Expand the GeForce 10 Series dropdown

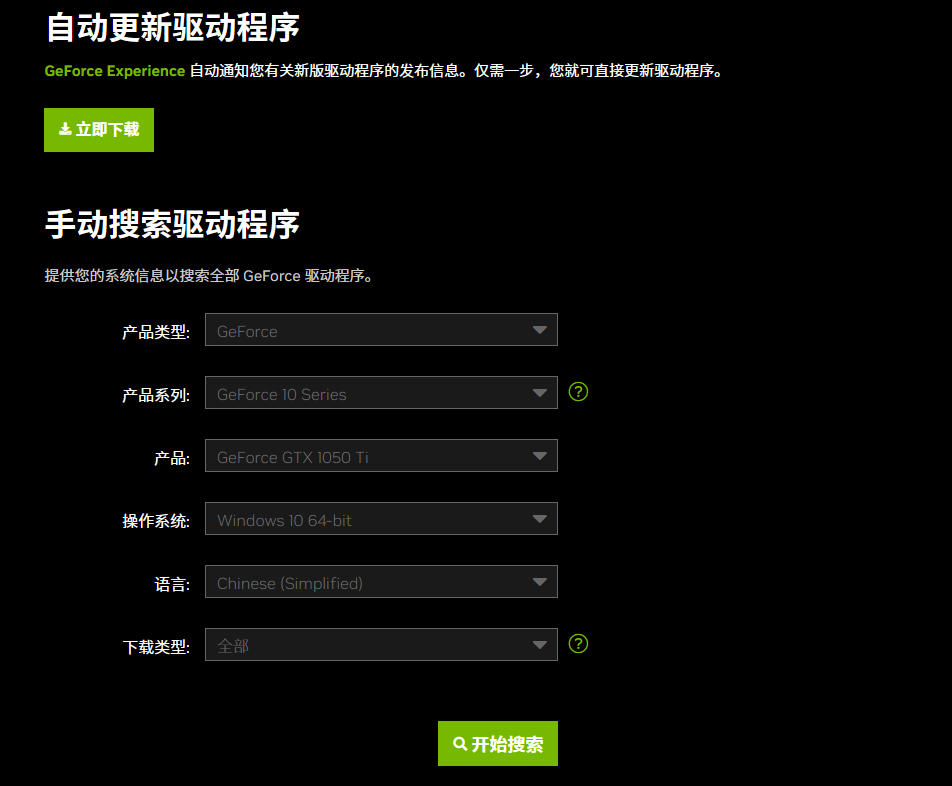pos(380,393)
